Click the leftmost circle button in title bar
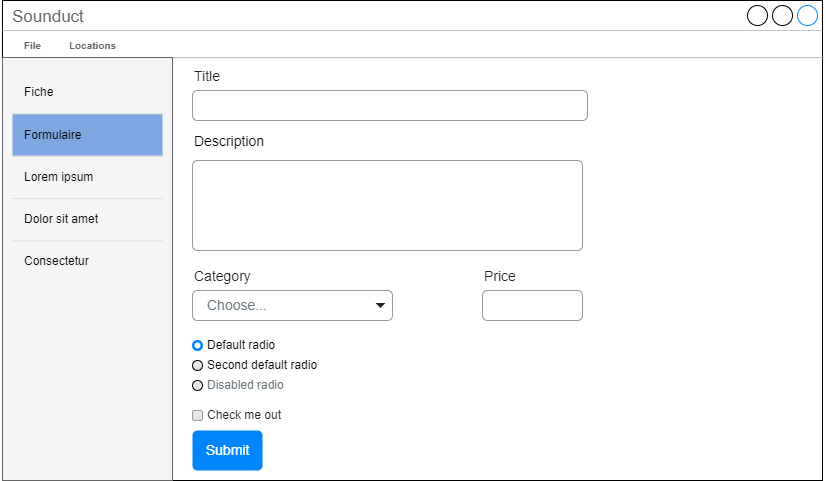 tap(758, 16)
